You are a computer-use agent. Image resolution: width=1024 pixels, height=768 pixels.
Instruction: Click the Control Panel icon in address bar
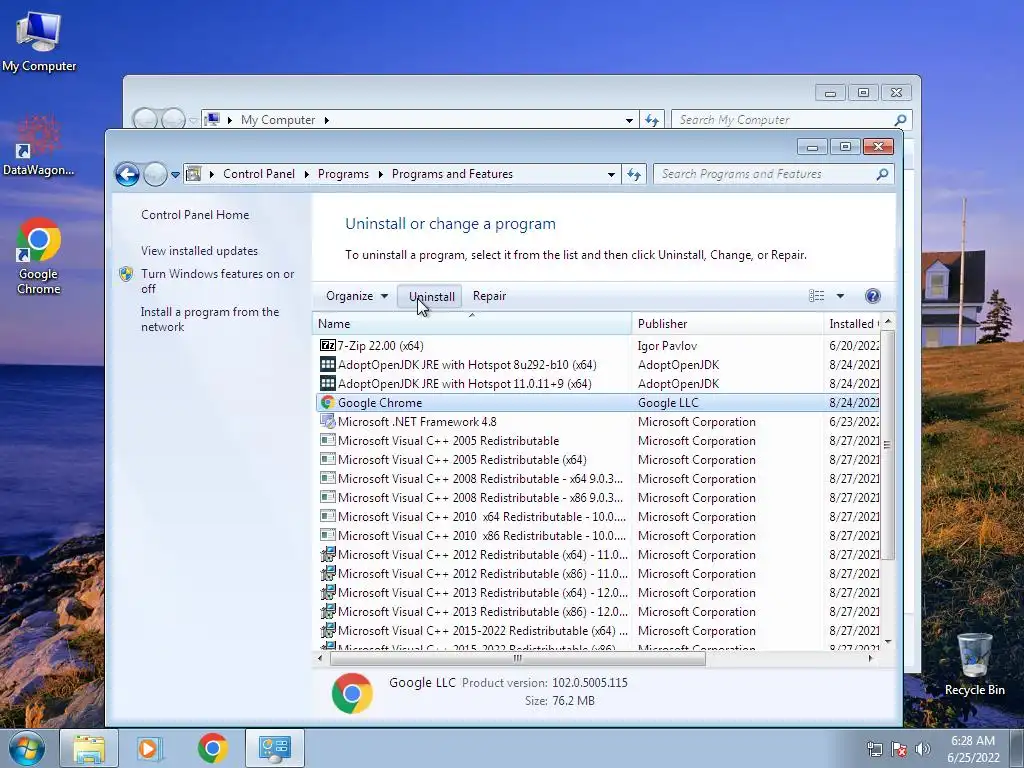pos(193,174)
